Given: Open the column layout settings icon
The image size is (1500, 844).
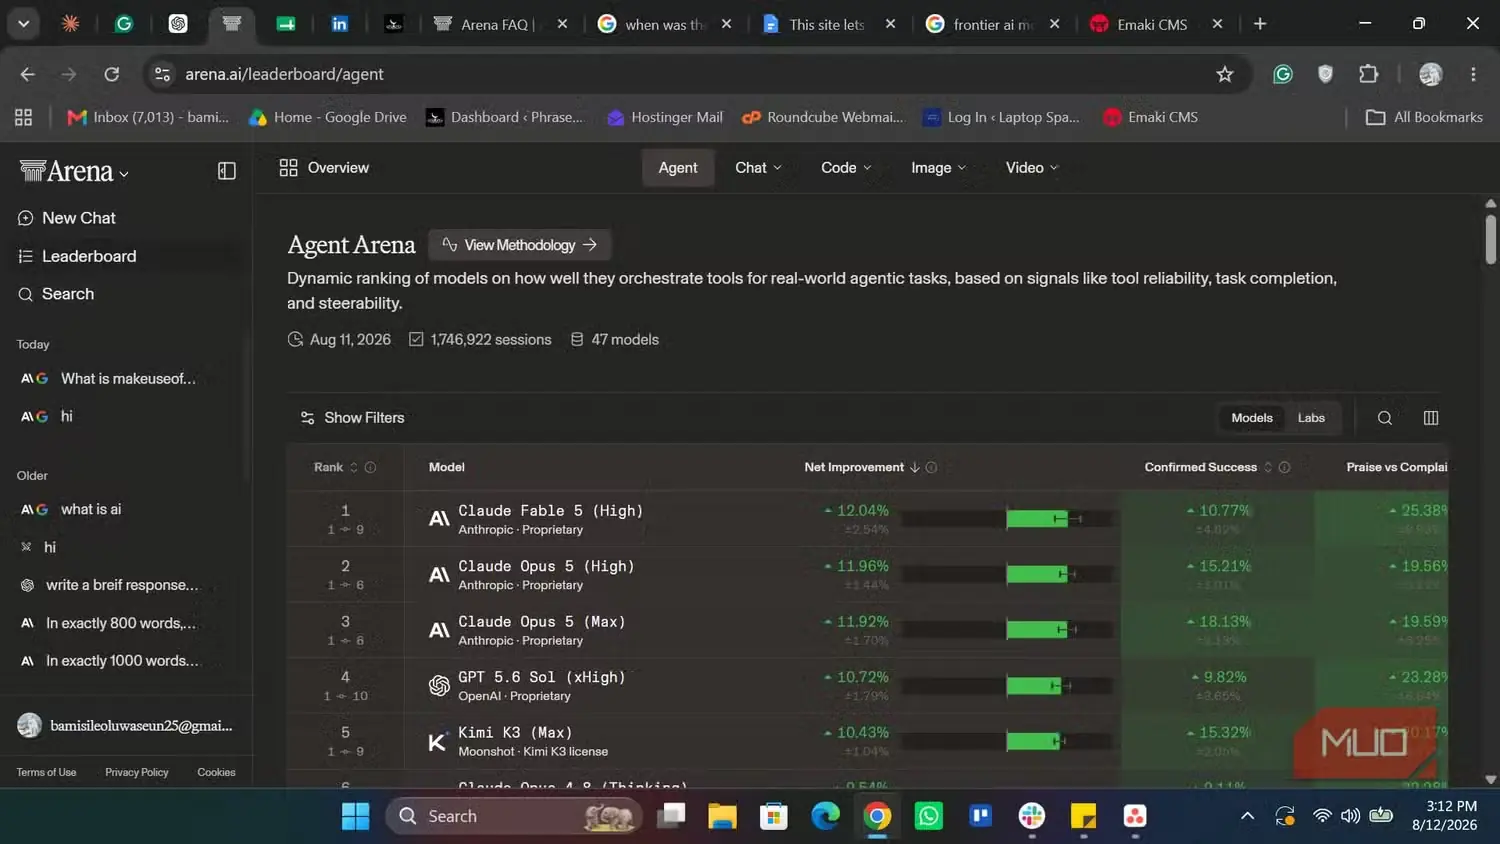Looking at the screenshot, I should [x=1431, y=418].
